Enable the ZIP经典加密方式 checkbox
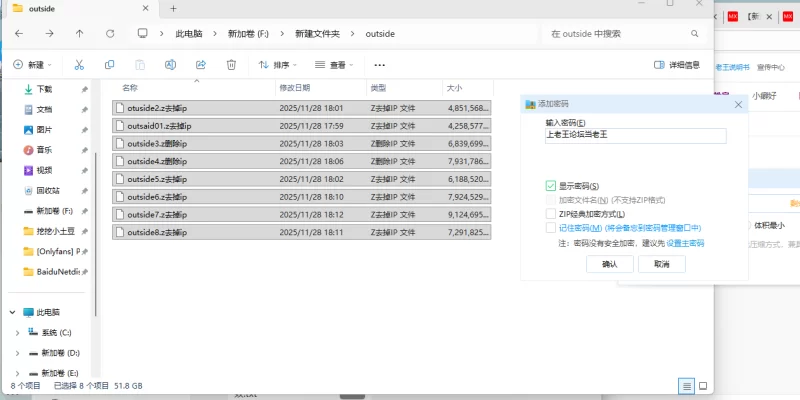The height and width of the screenshot is (400, 800). [x=550, y=214]
